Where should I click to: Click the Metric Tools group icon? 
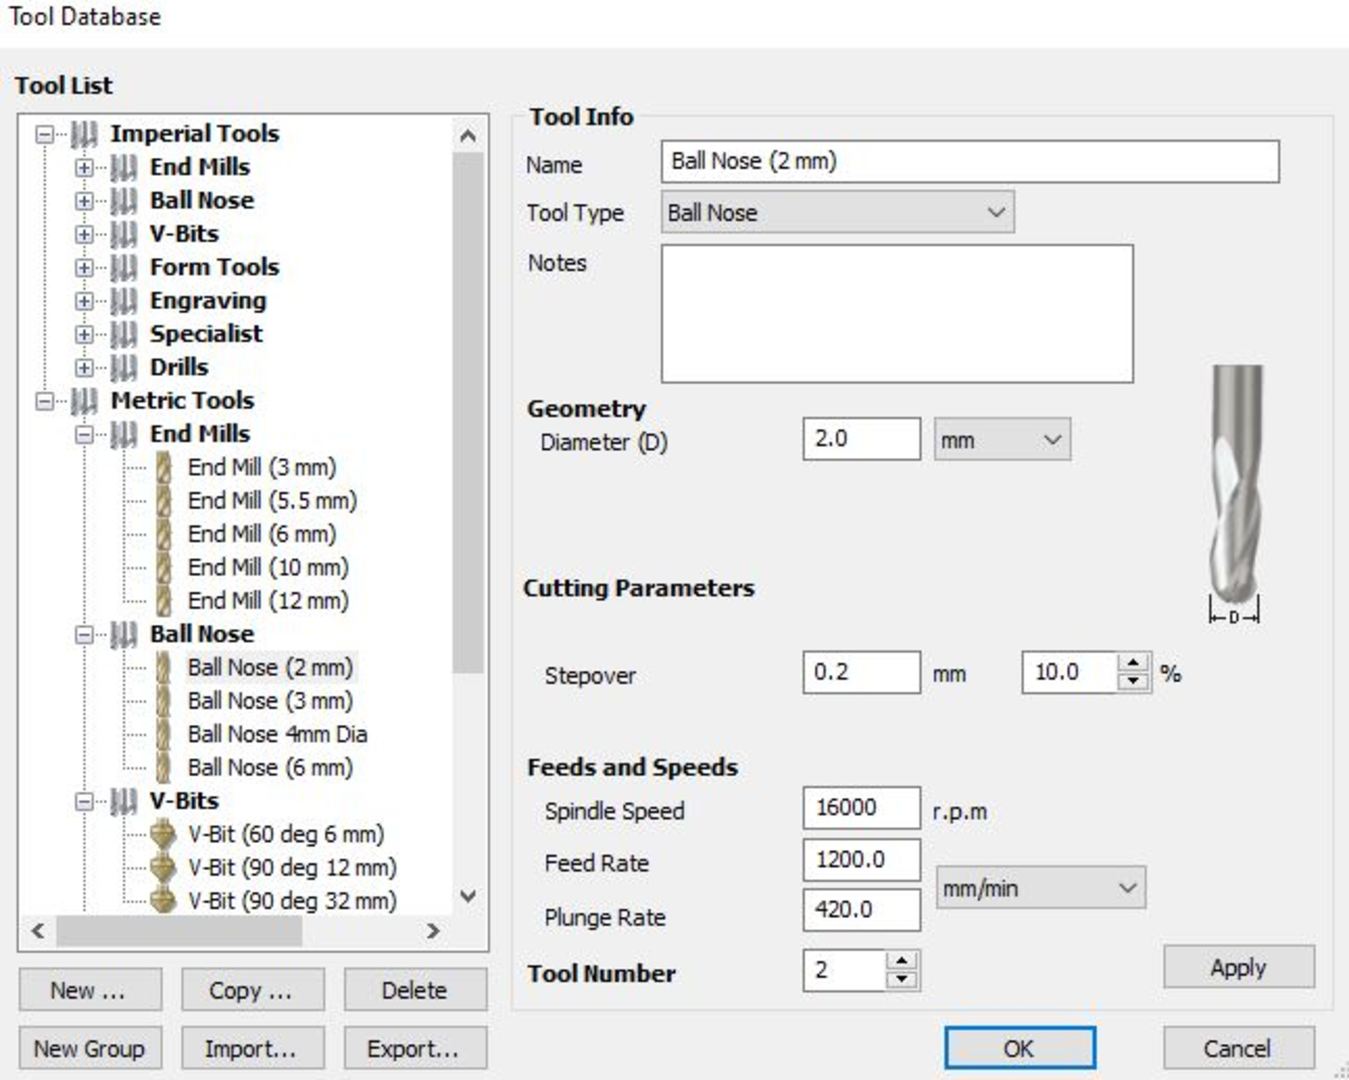(x=84, y=401)
